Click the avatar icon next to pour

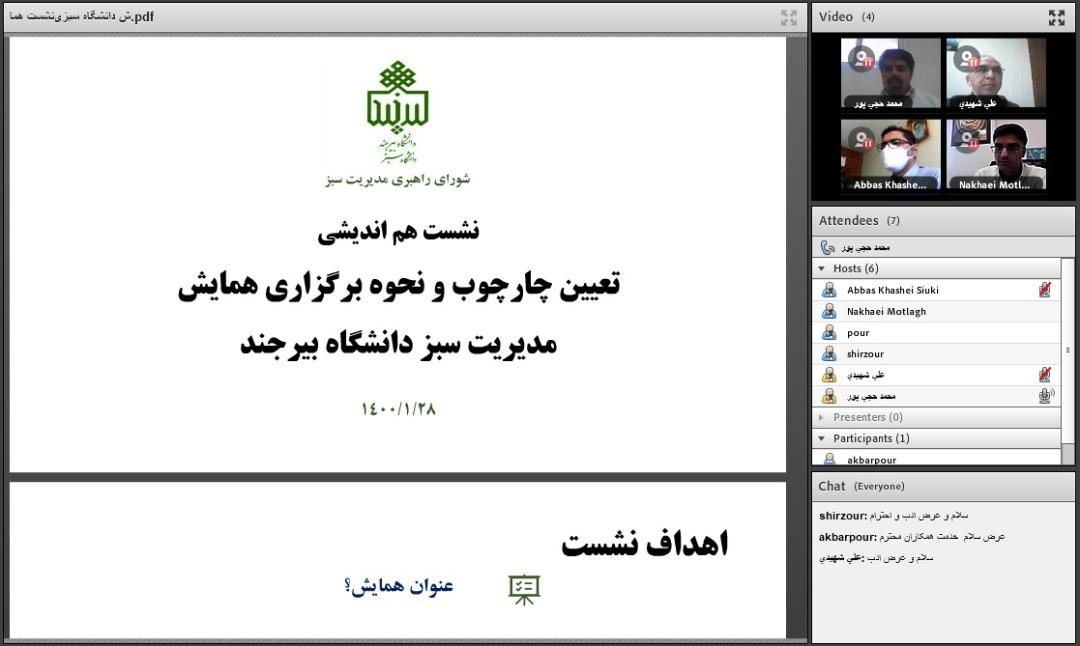829,333
